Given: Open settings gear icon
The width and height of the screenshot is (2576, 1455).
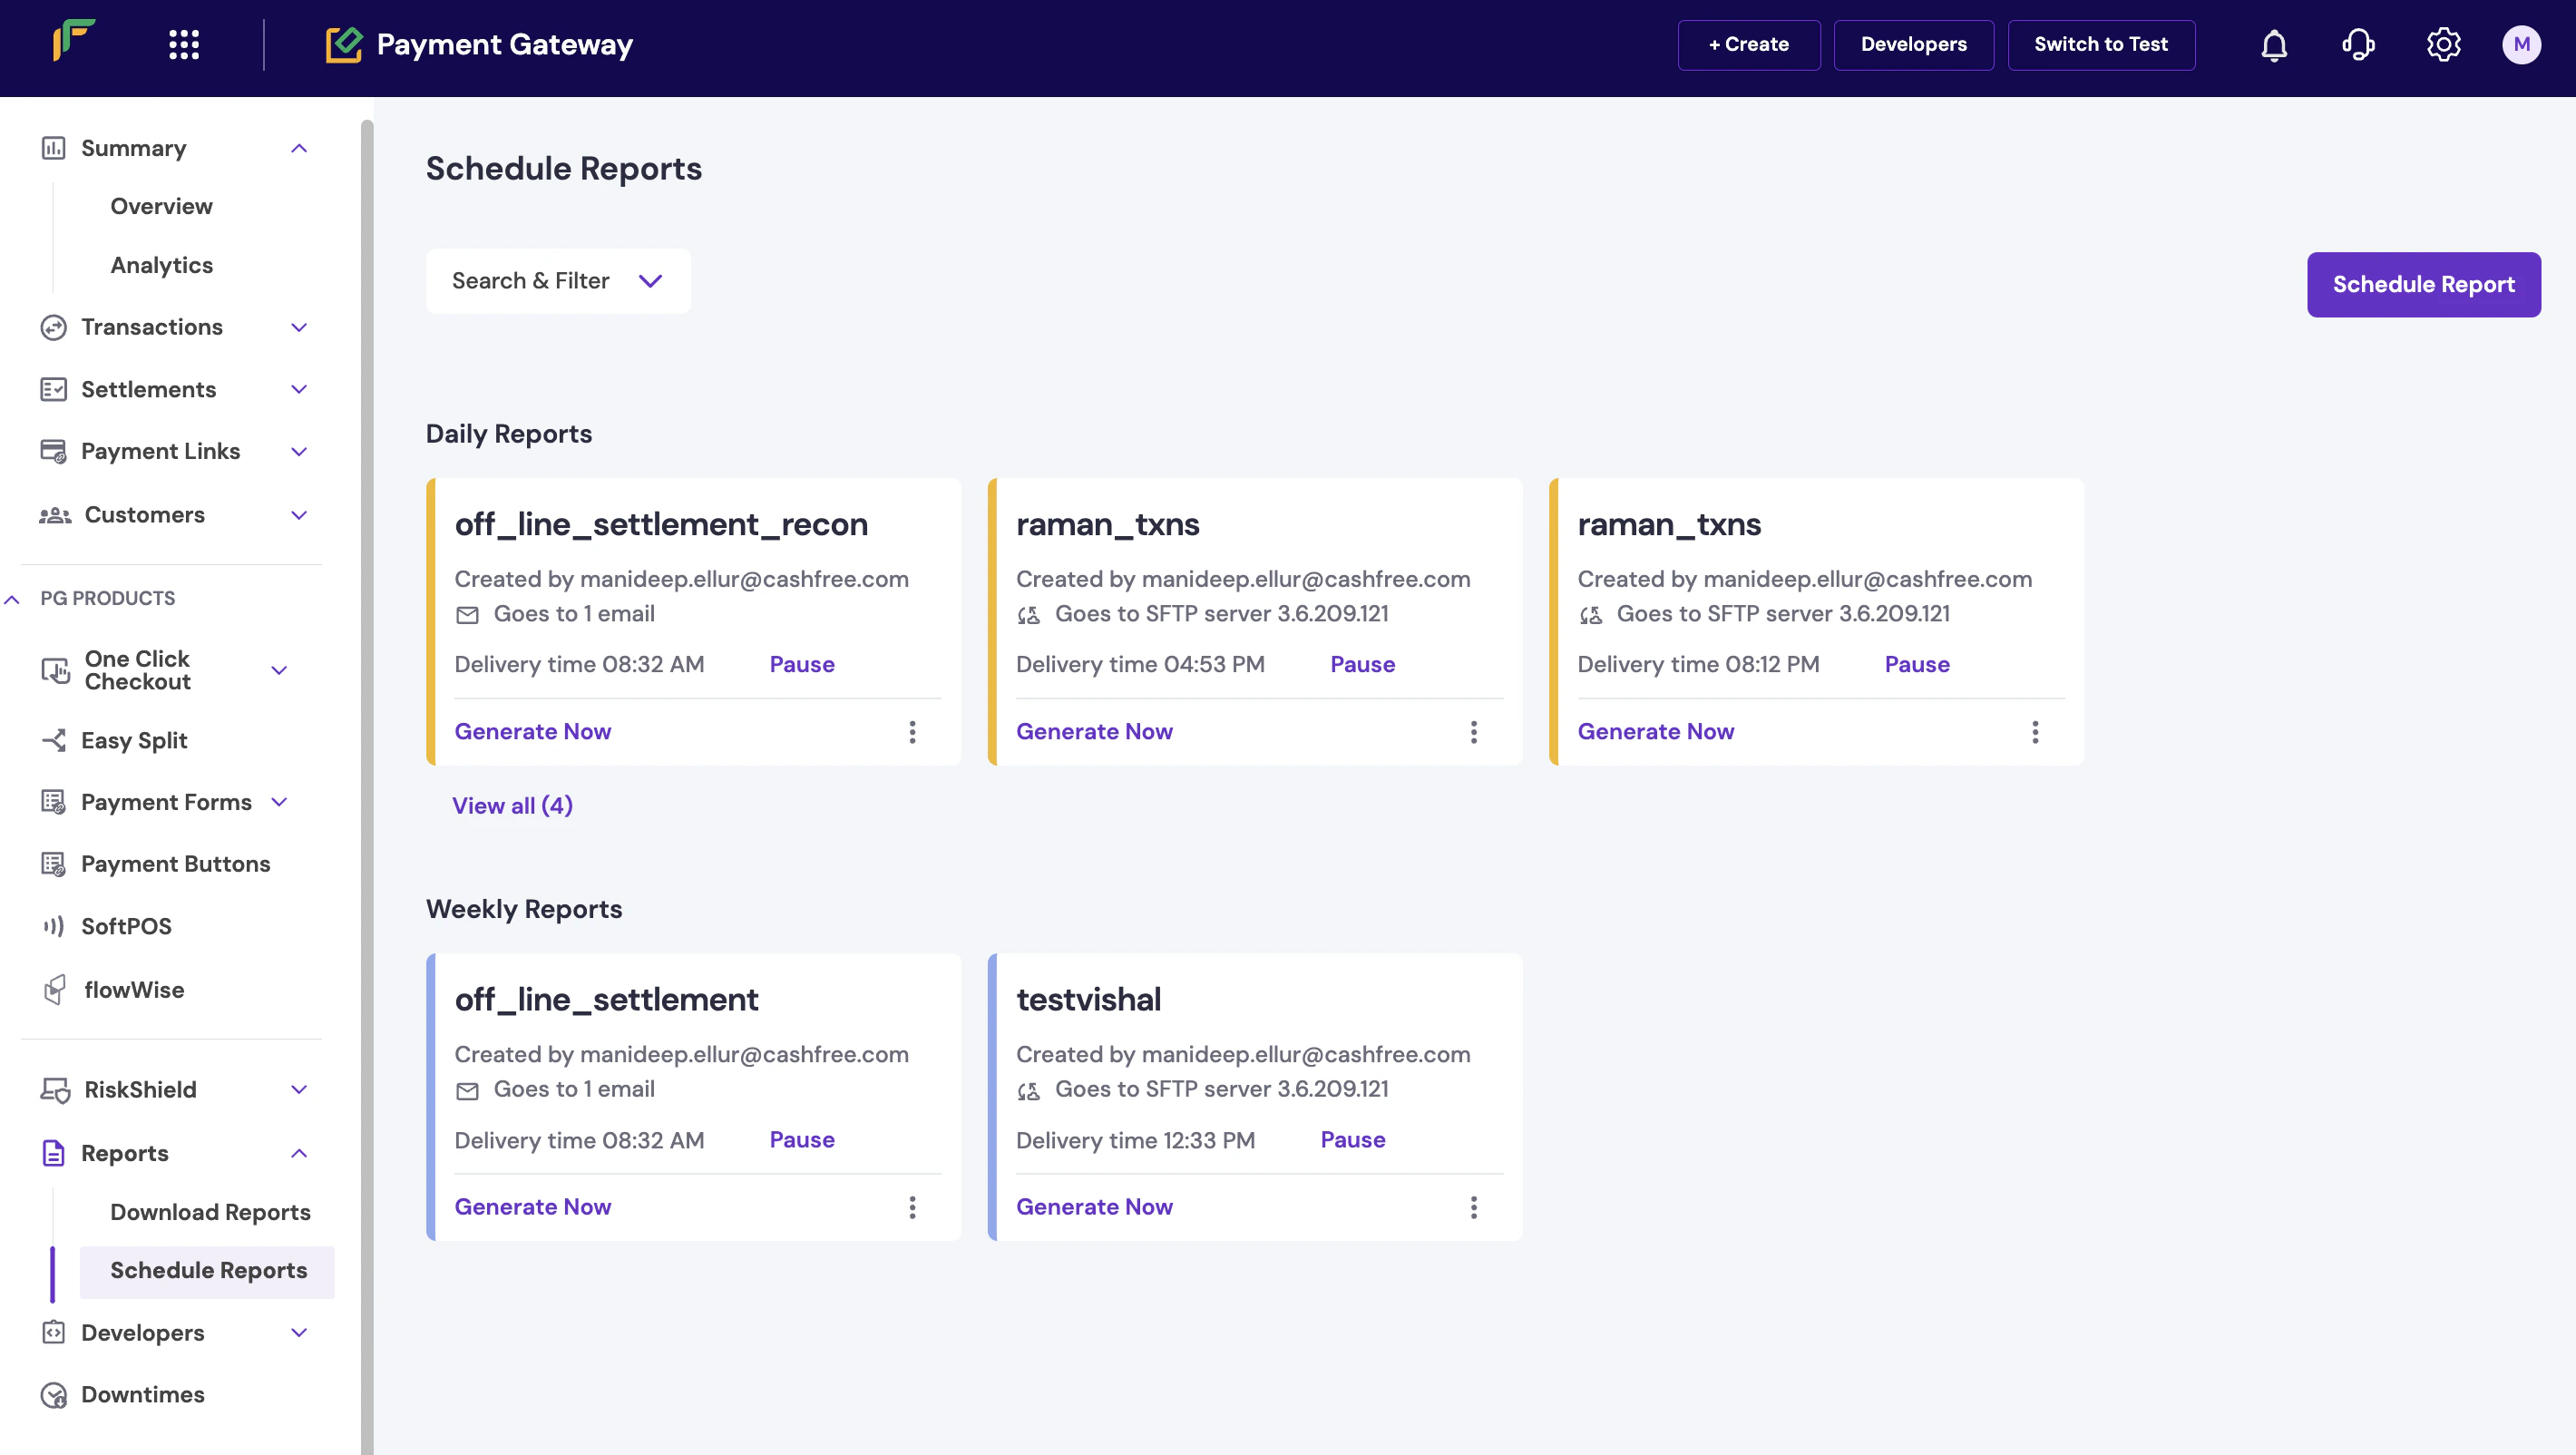Looking at the screenshot, I should point(2443,45).
